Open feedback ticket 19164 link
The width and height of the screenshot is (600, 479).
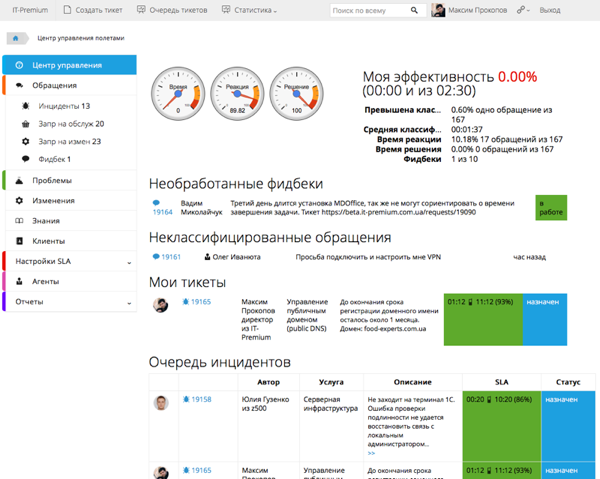tap(163, 212)
